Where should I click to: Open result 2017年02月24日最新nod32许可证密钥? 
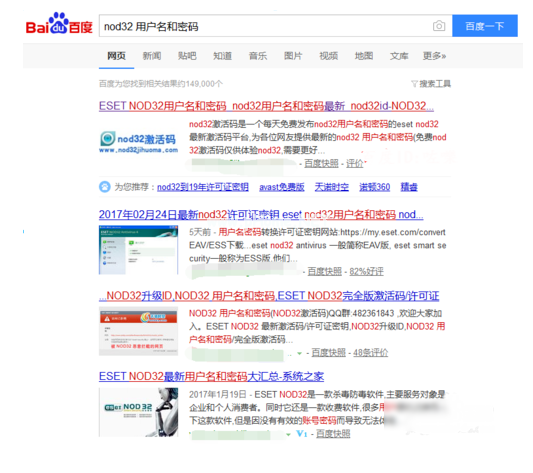[x=261, y=215]
